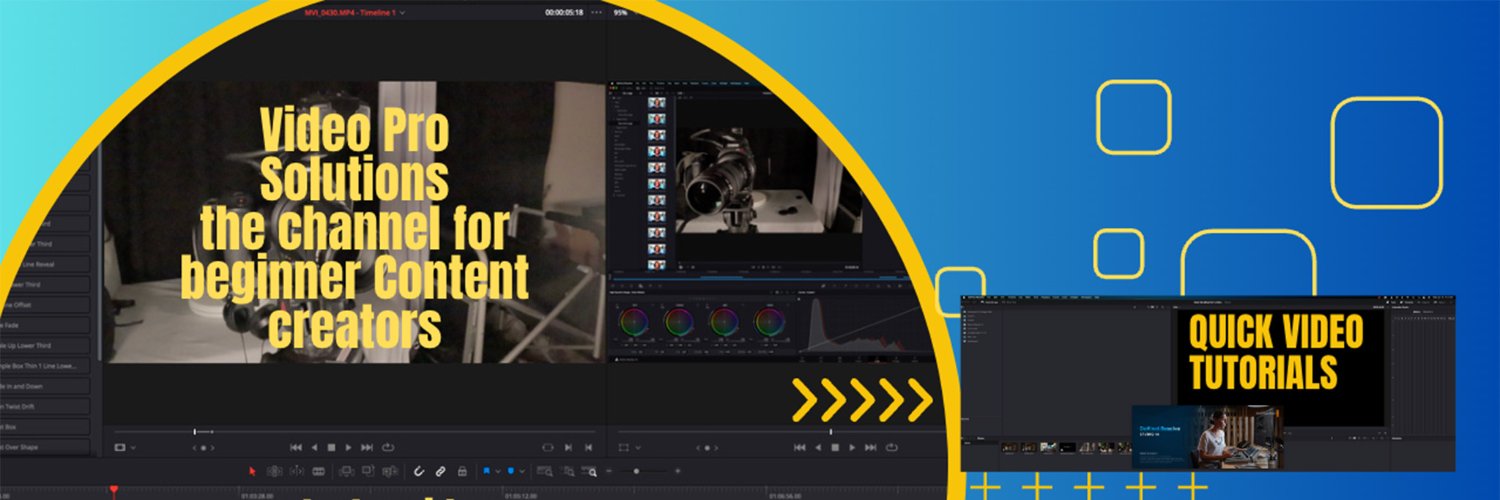This screenshot has height=500, width=1500.
Task: Select the 'Over Shape' title preset
Action: (45, 447)
